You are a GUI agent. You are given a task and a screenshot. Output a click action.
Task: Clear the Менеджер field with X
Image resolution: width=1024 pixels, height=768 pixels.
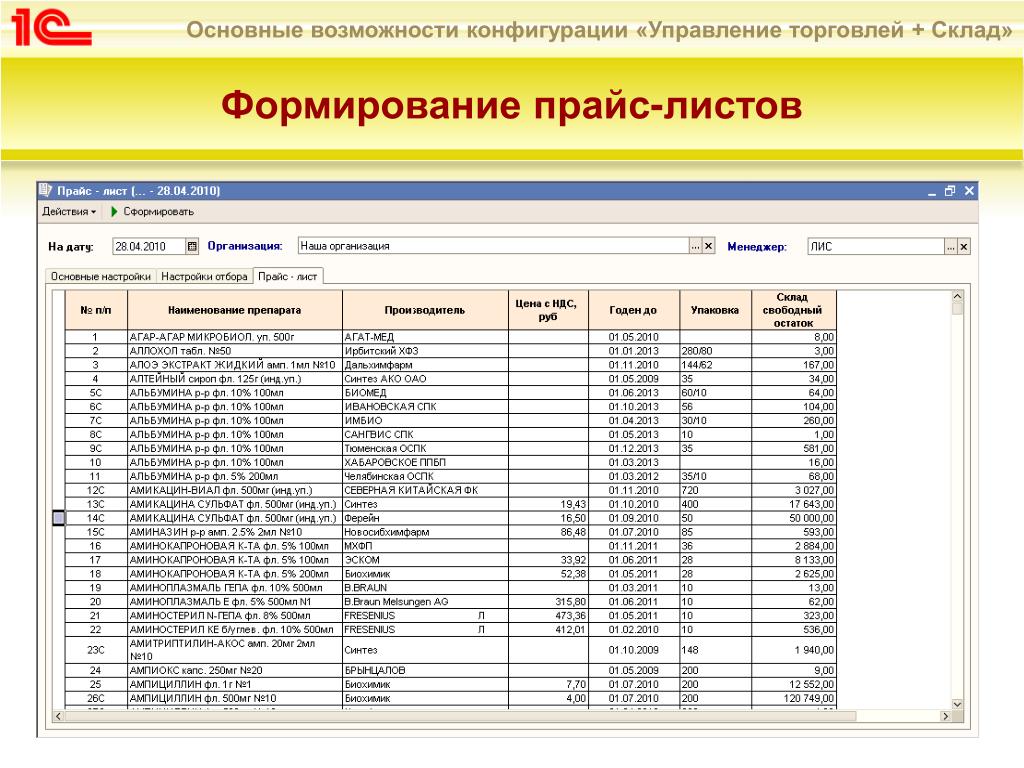tap(964, 247)
